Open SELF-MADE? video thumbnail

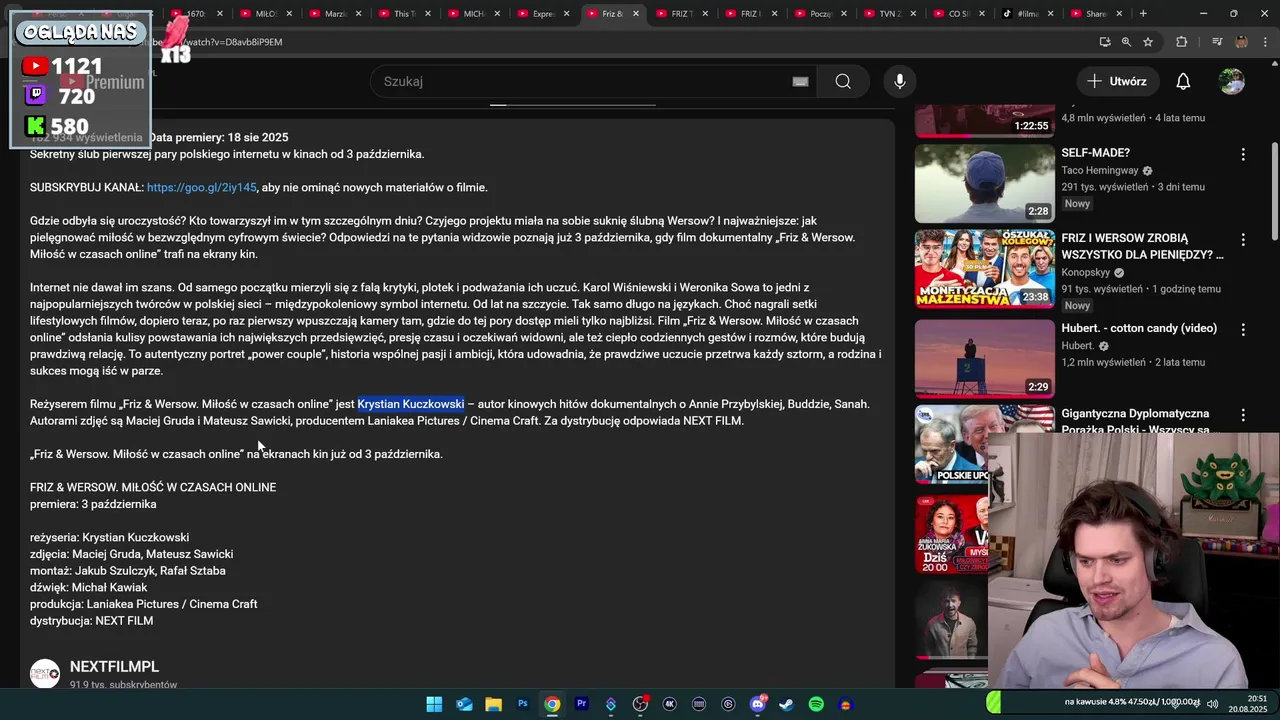985,184
